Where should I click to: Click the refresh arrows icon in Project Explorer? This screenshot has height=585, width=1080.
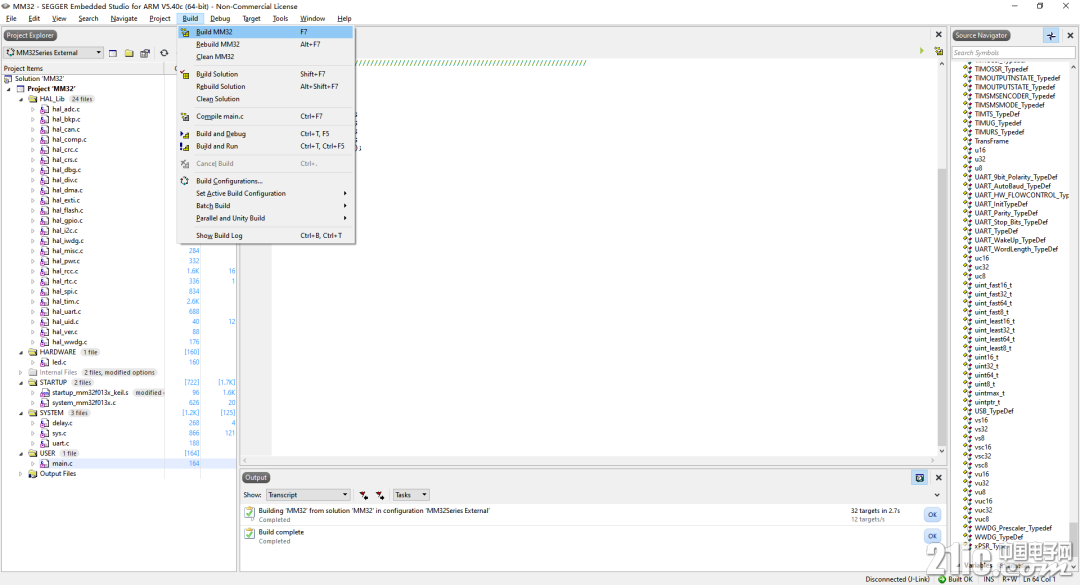pos(164,53)
